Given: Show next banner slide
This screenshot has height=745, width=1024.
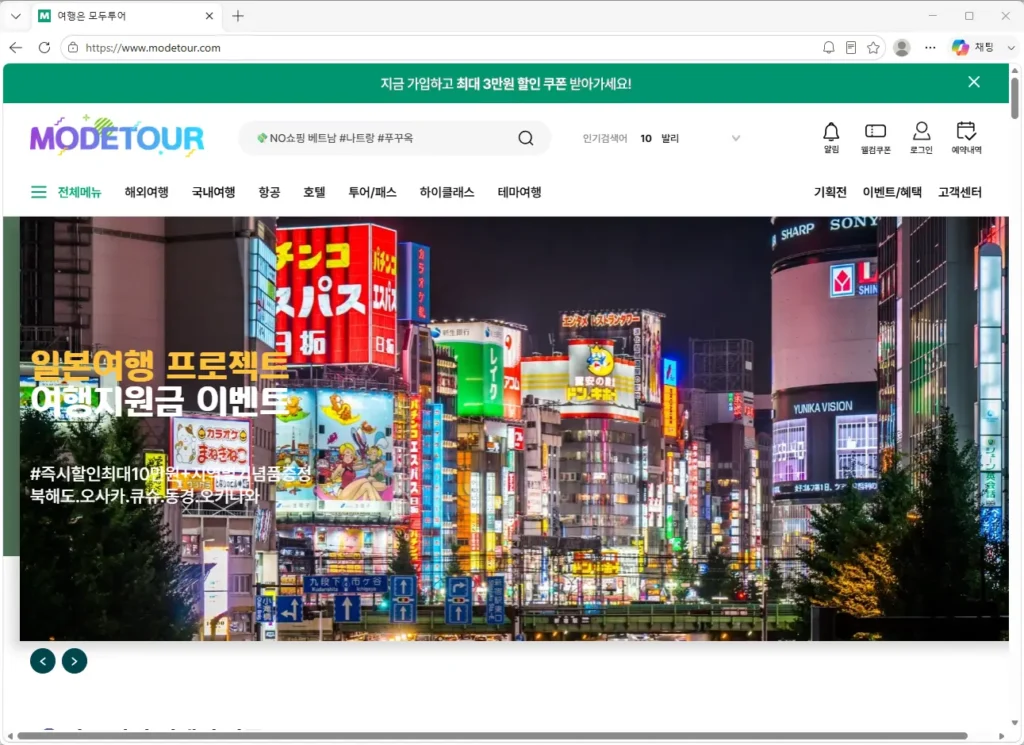Looking at the screenshot, I should [74, 661].
